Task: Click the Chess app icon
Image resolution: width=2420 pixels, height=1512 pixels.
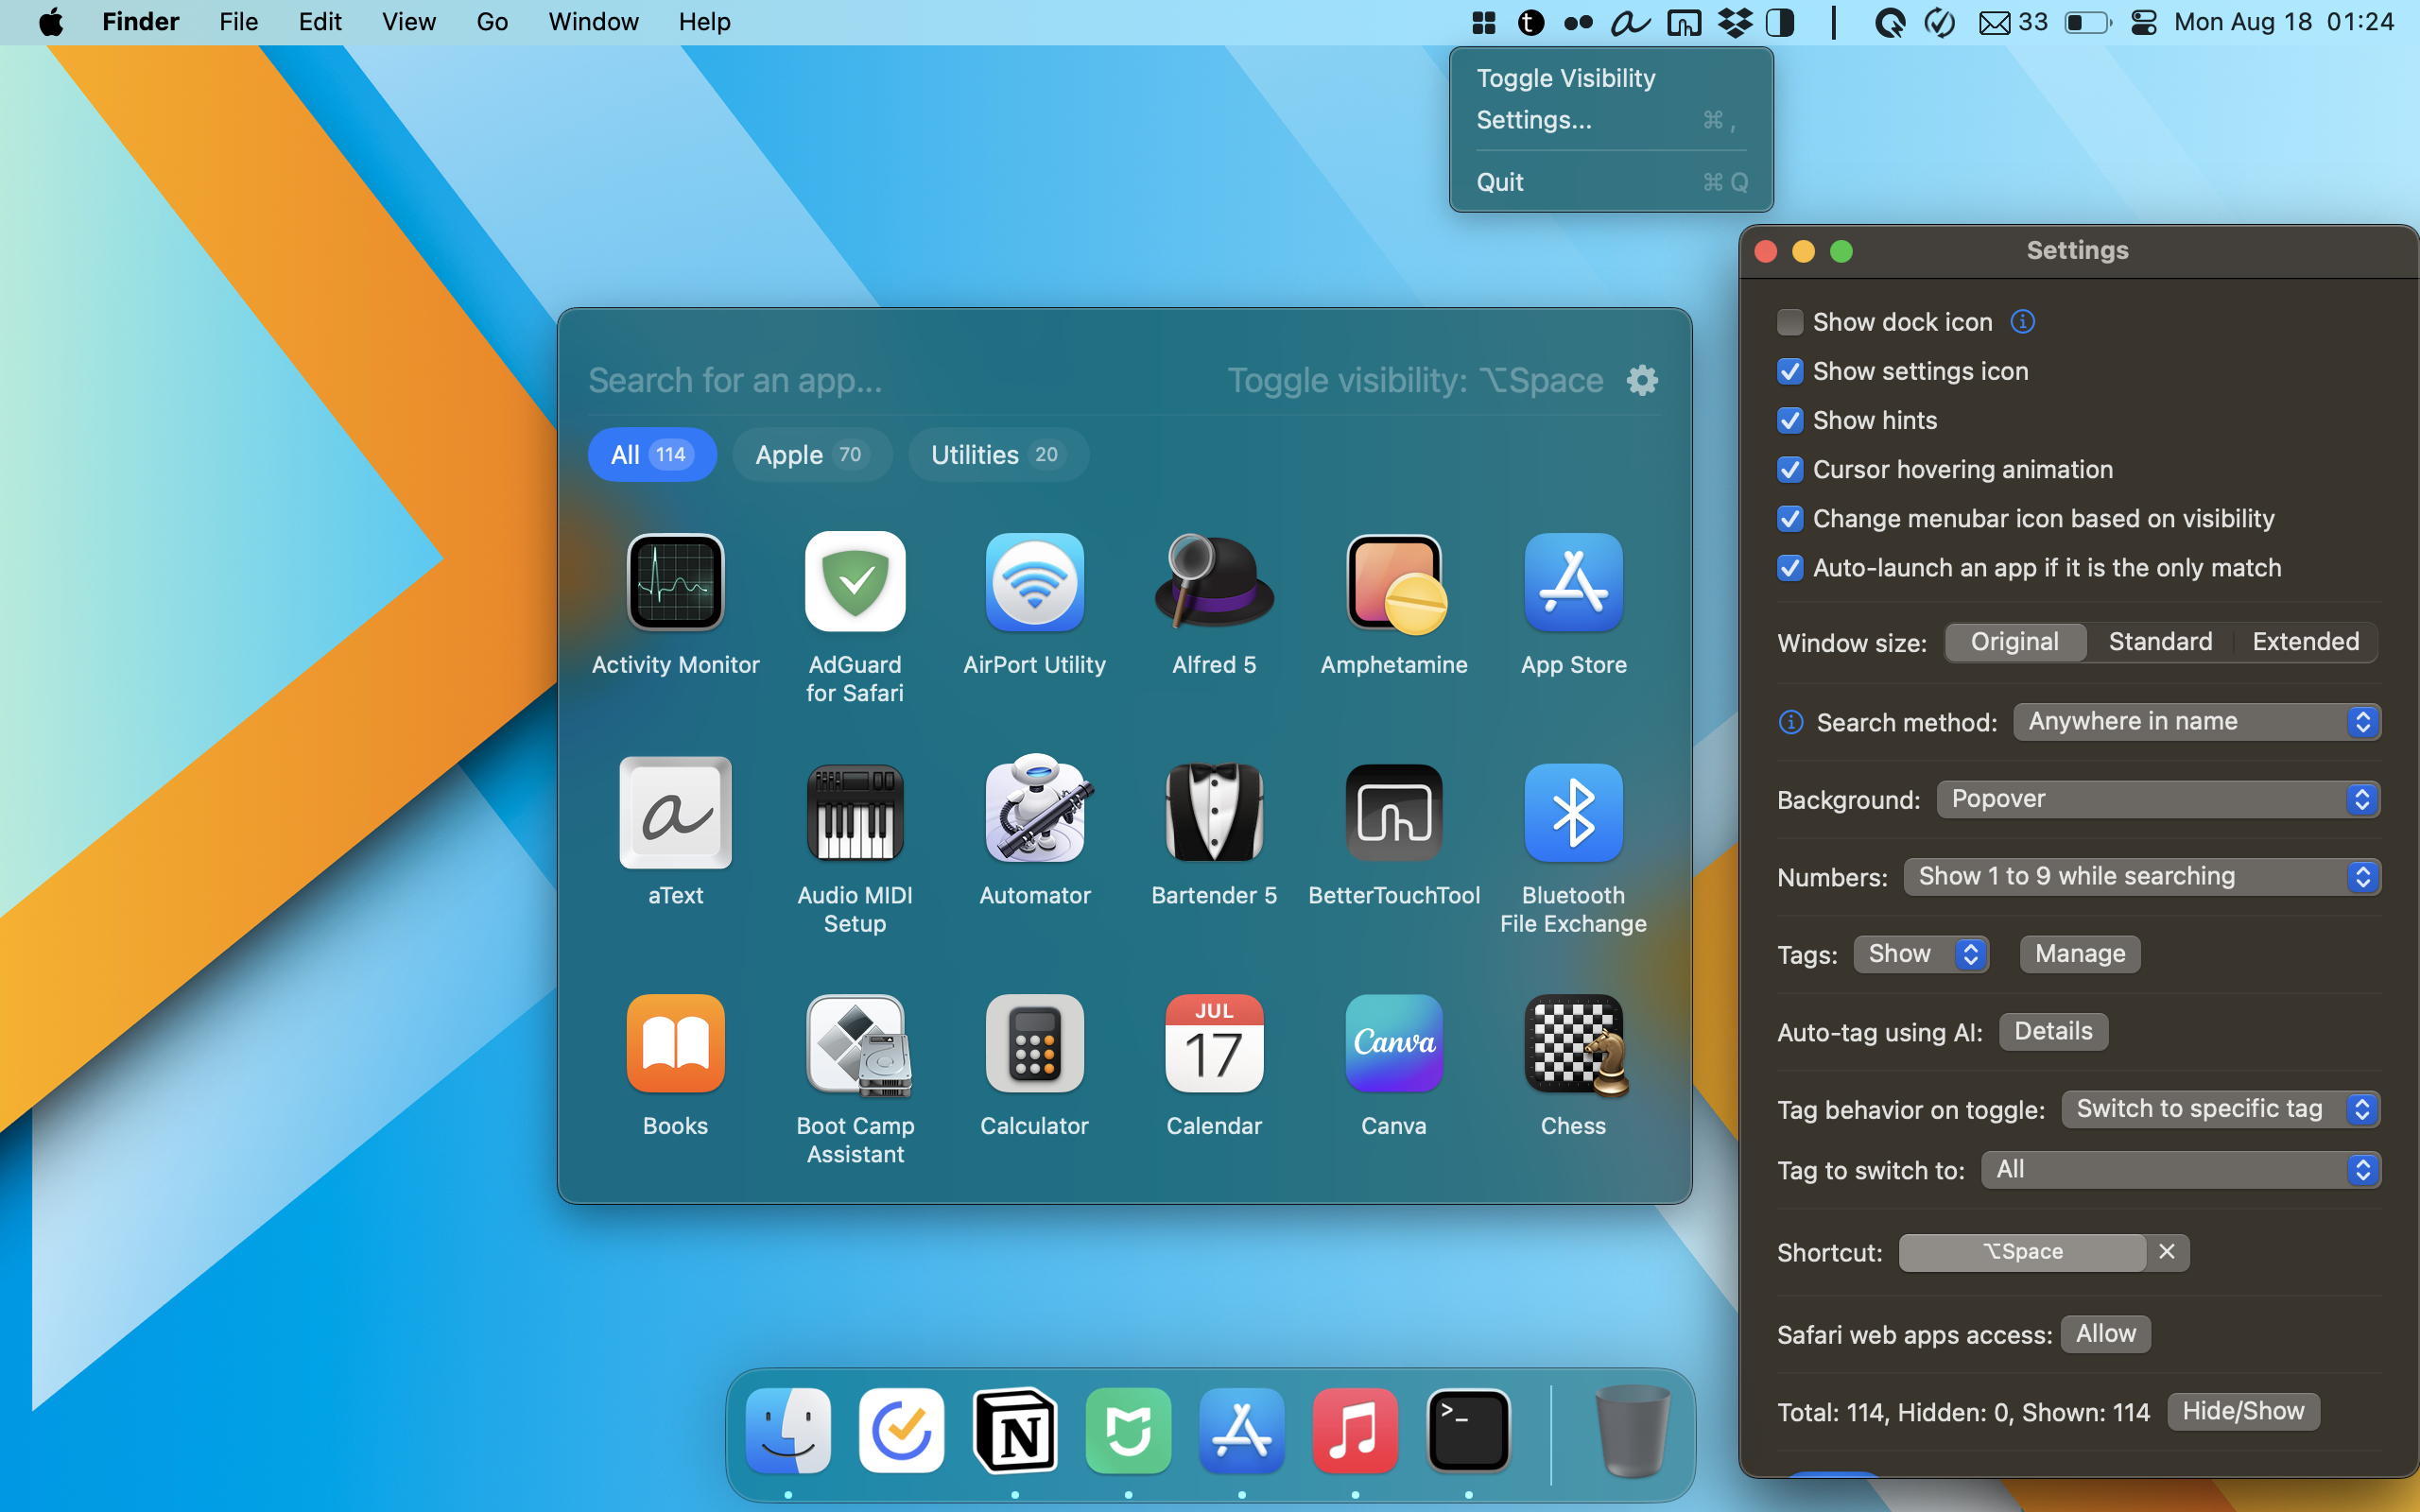Action: [1573, 1044]
